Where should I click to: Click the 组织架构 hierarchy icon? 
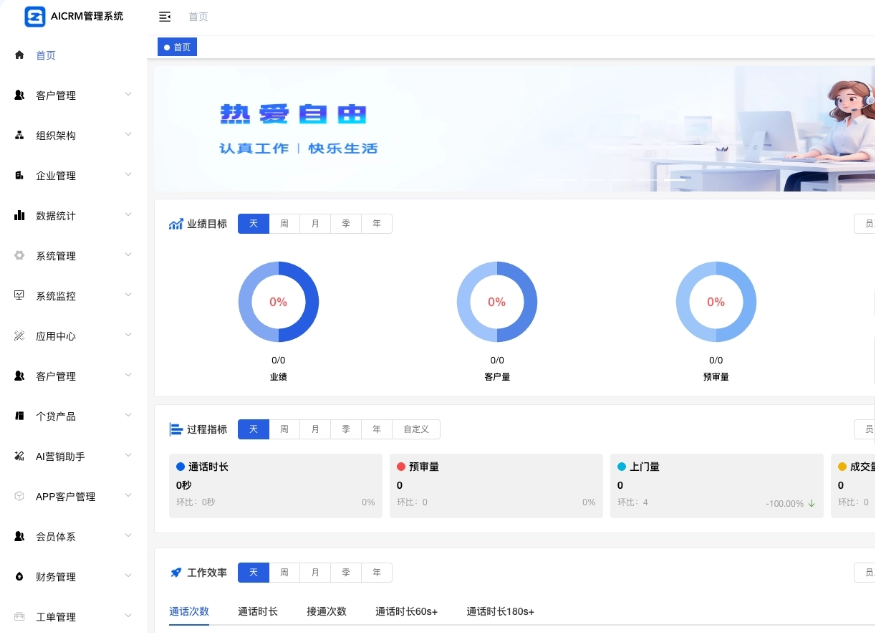tap(19, 135)
